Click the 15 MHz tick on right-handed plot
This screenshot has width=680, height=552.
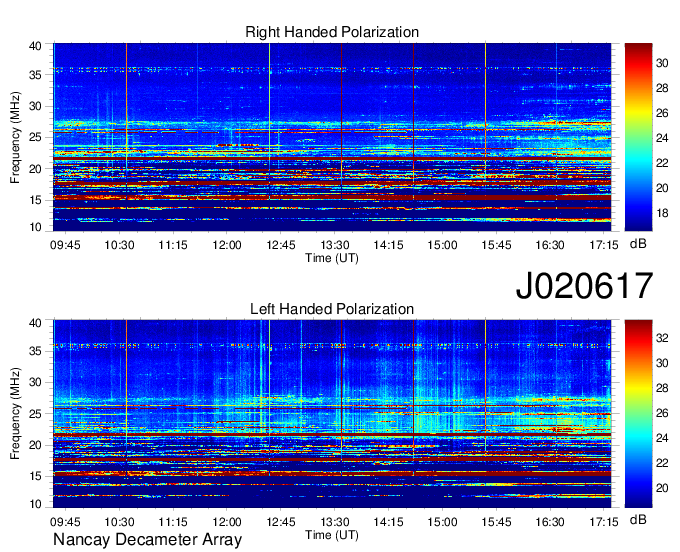(x=35, y=200)
